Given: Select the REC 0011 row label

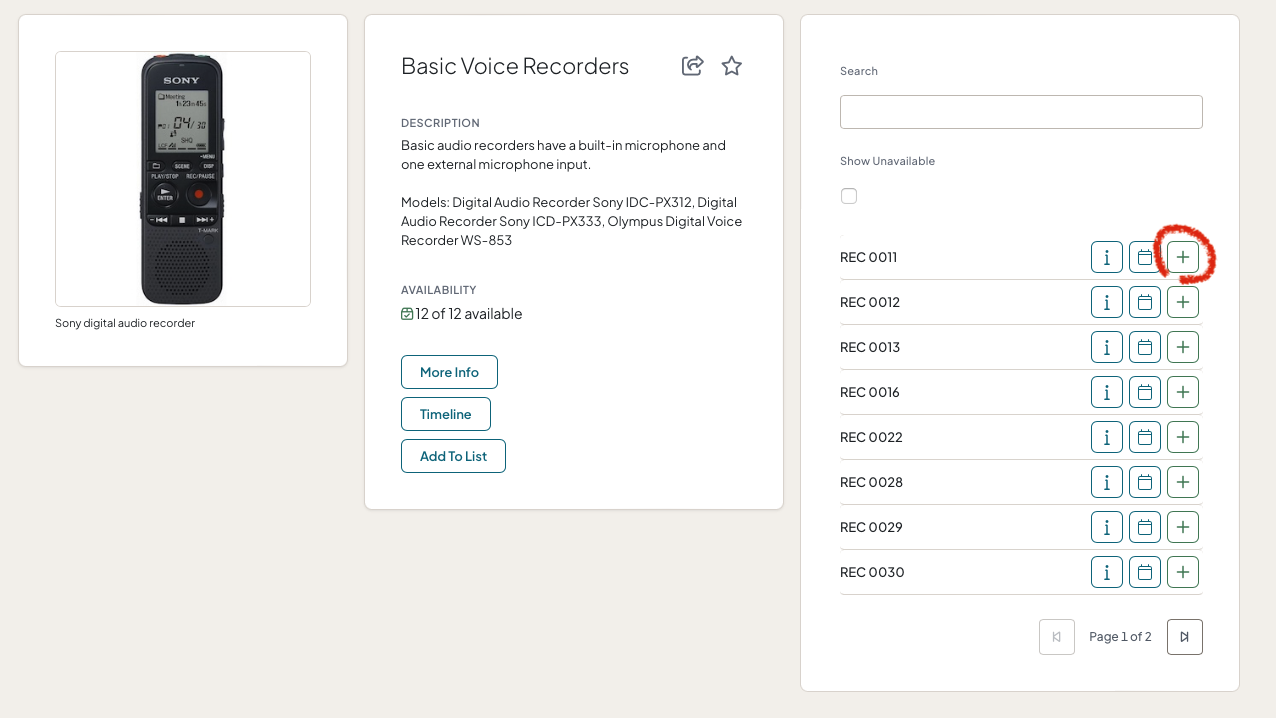Looking at the screenshot, I should (869, 257).
